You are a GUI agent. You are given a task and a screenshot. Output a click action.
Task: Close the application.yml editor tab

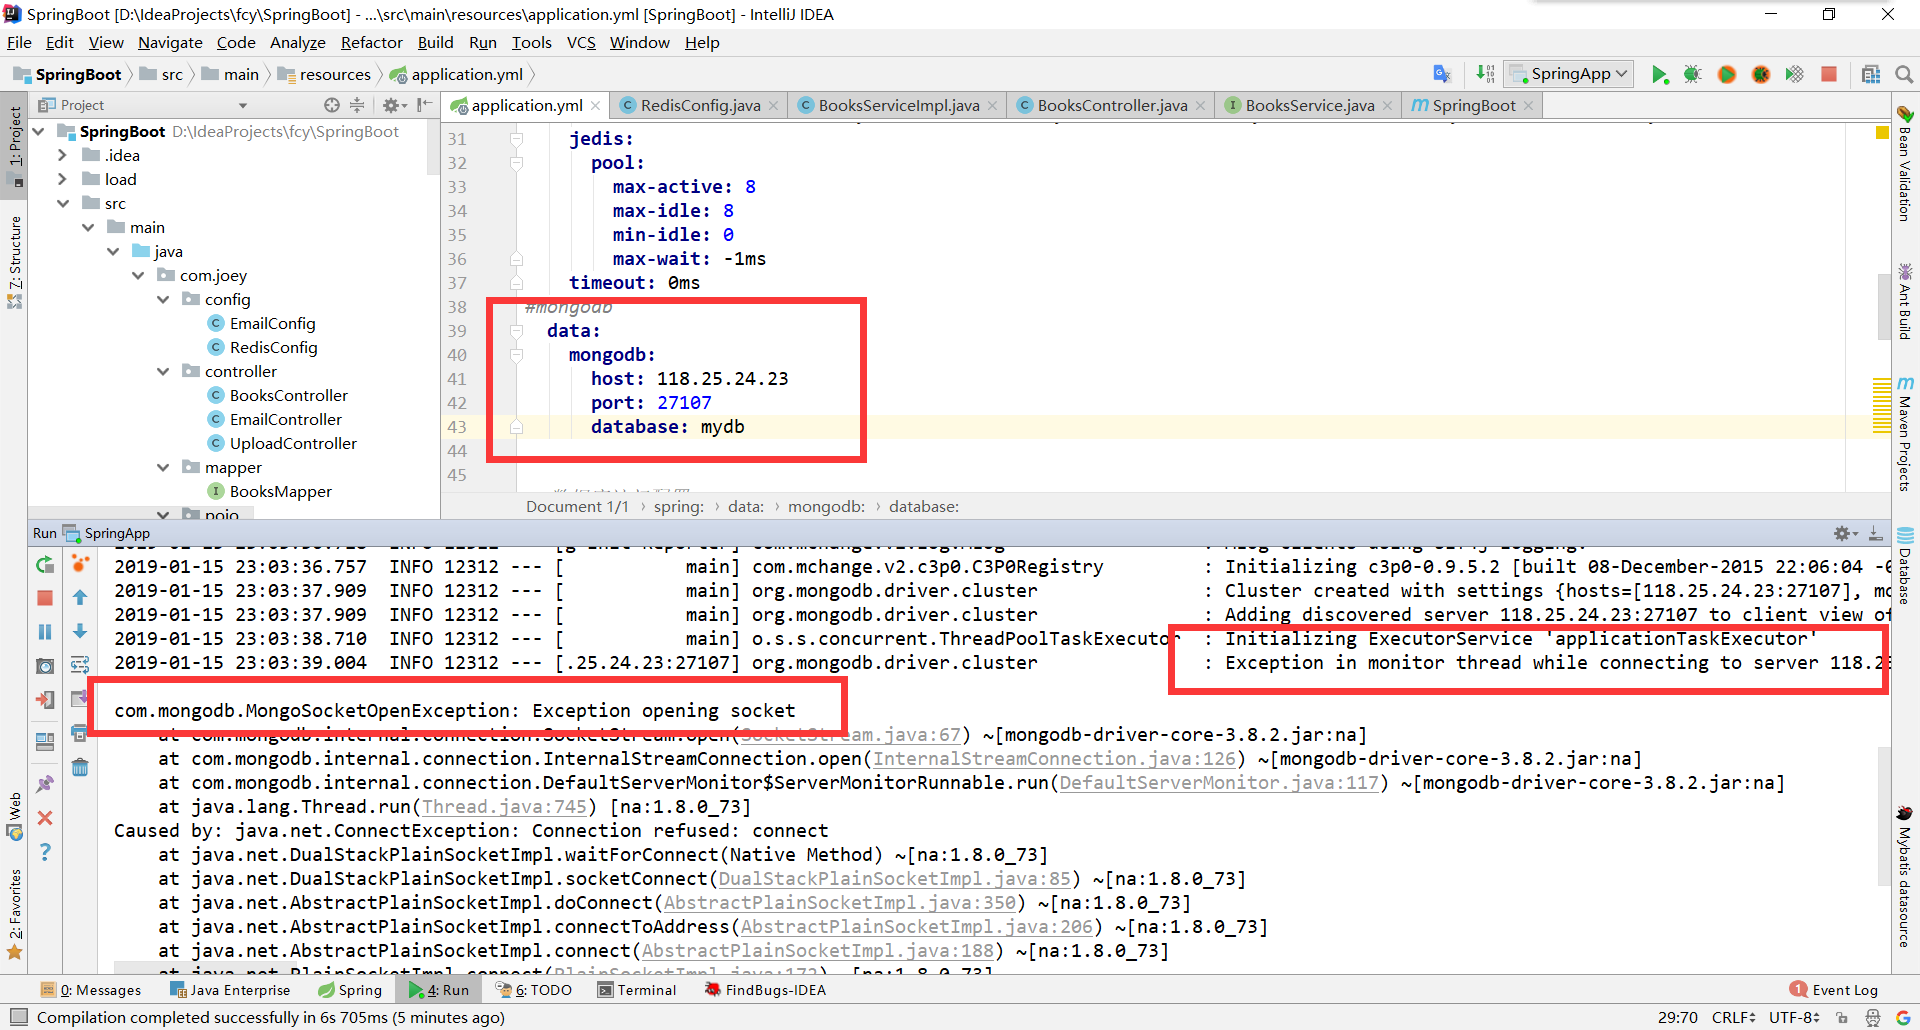click(x=596, y=106)
